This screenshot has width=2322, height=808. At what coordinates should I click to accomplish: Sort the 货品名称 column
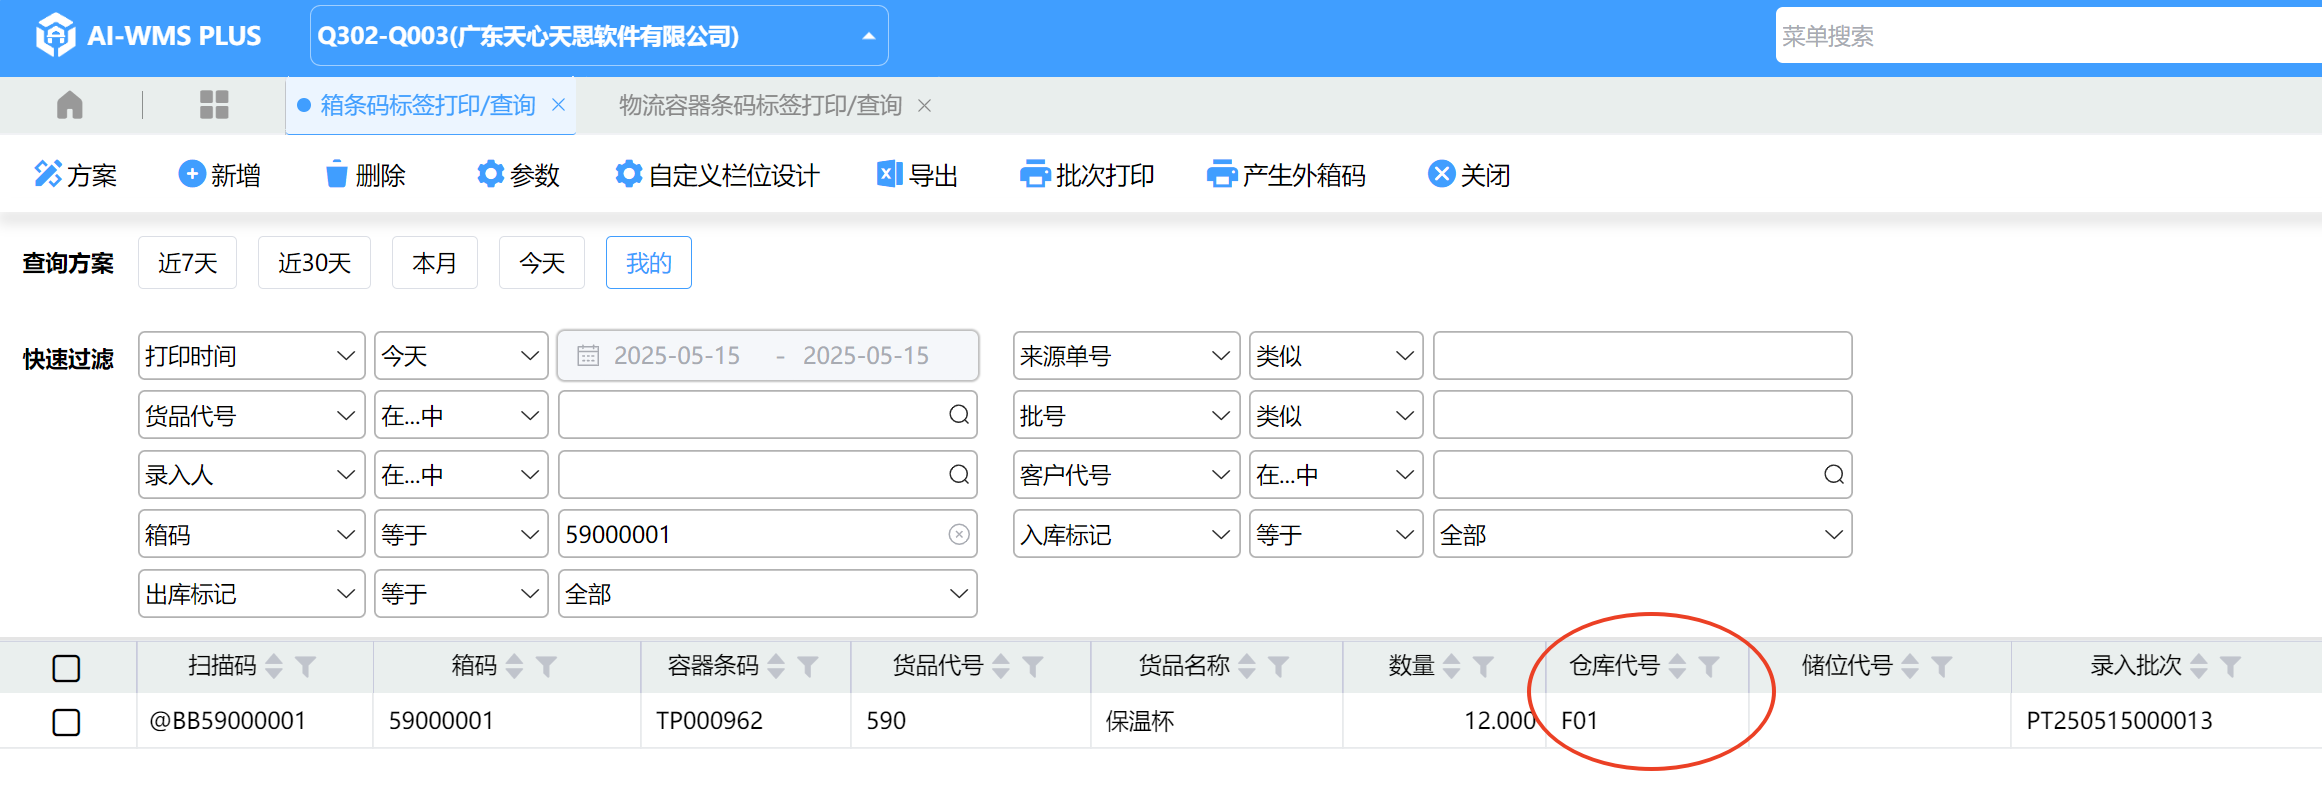pyautogui.click(x=1247, y=666)
